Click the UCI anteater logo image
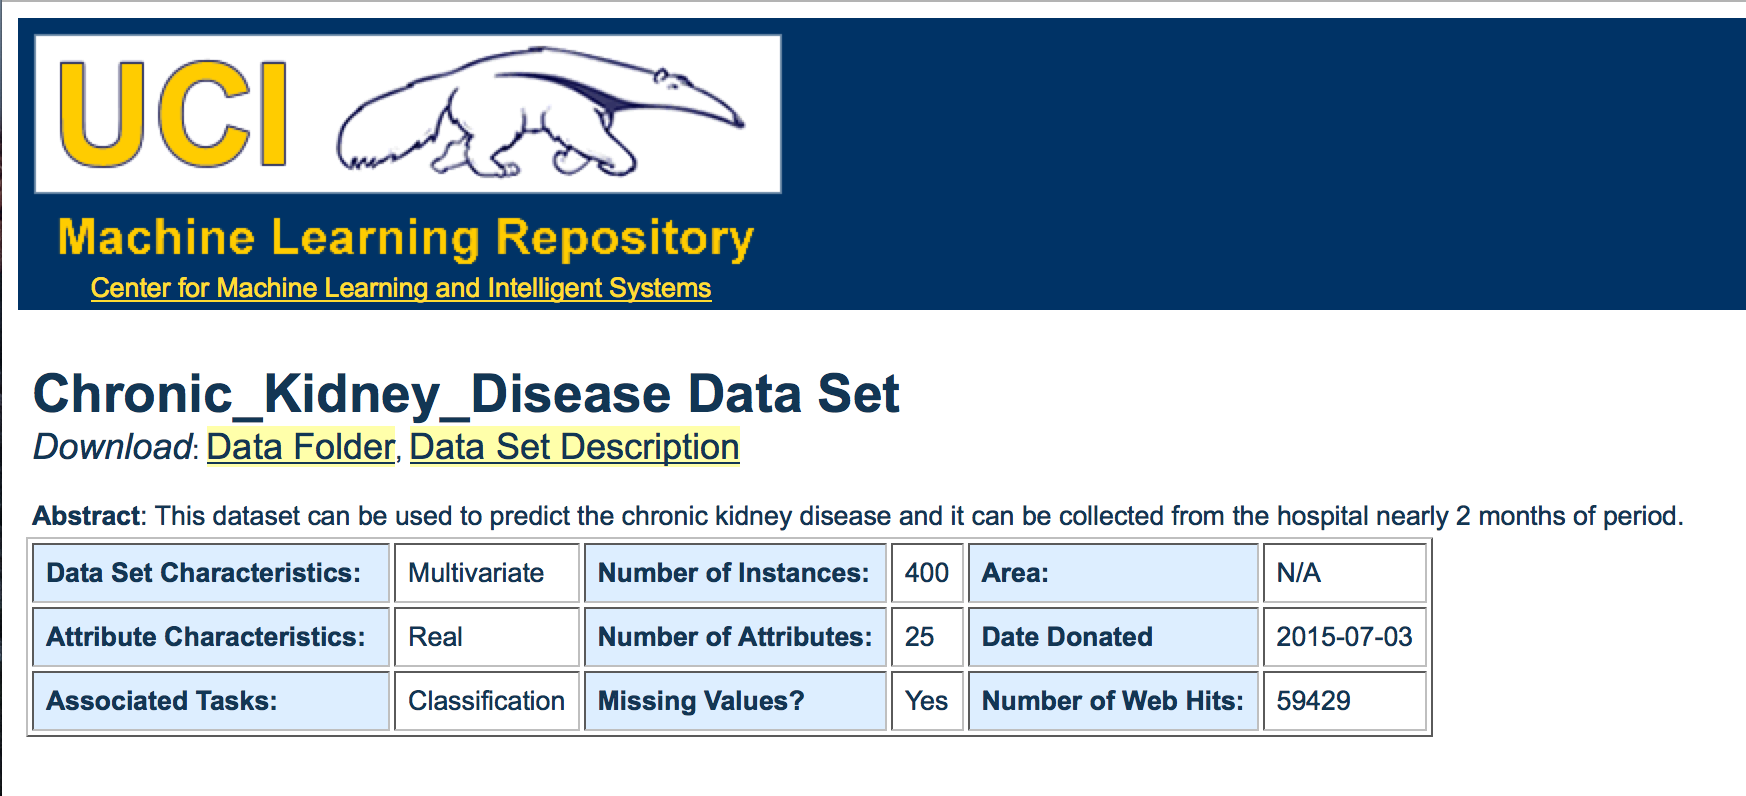The image size is (1746, 796). coord(408,114)
